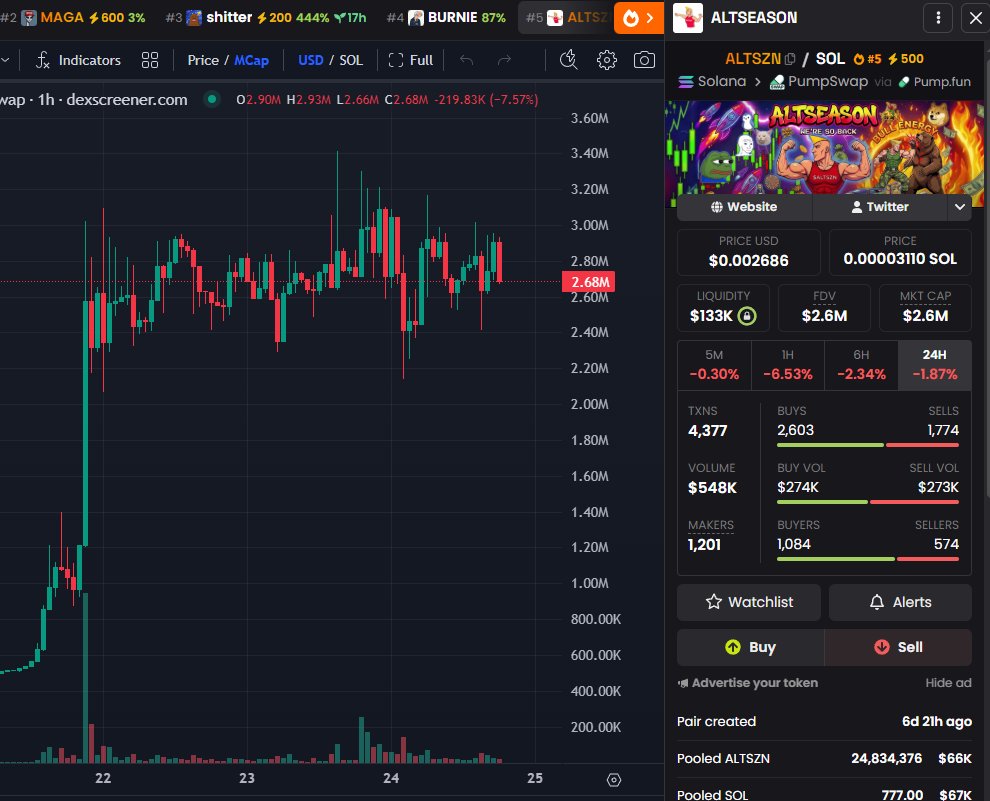Open trending tab #5 ALTSZ

pos(566,18)
